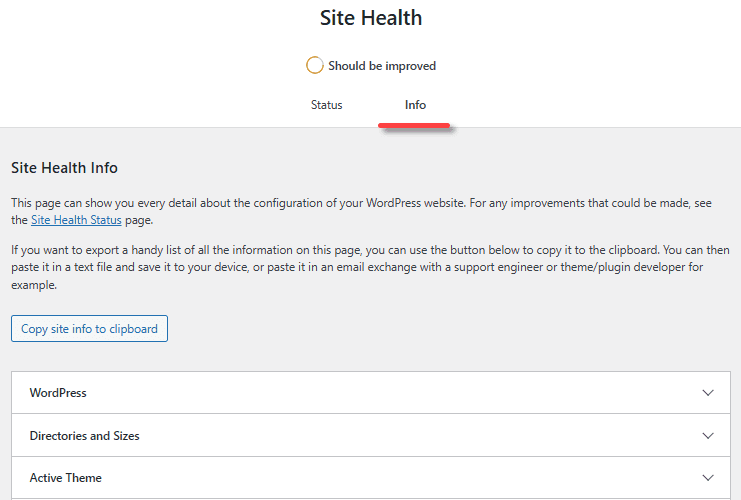Click the Site Health Info heading
This screenshot has width=741, height=500.
[64, 168]
